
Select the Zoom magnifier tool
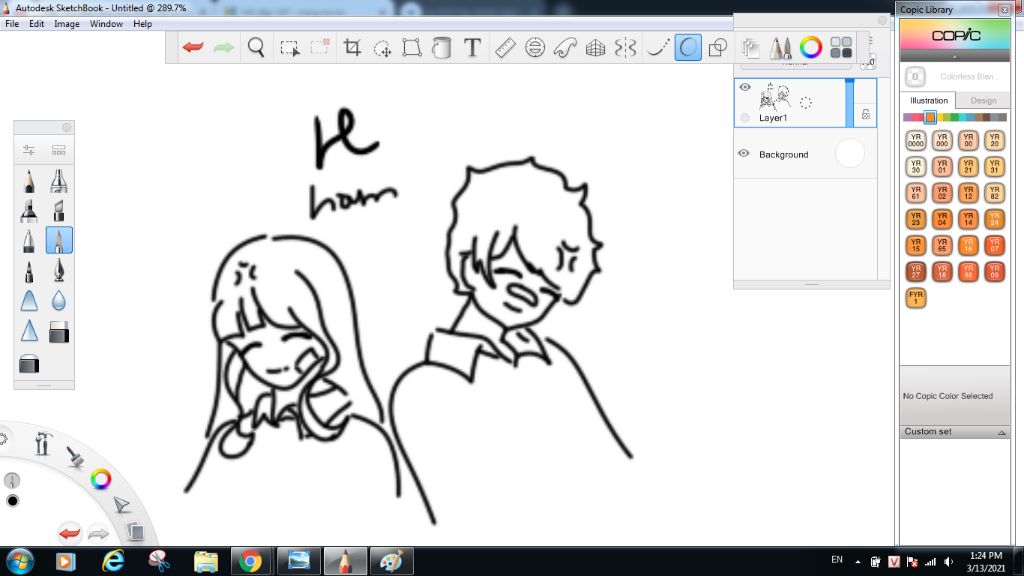click(x=256, y=47)
